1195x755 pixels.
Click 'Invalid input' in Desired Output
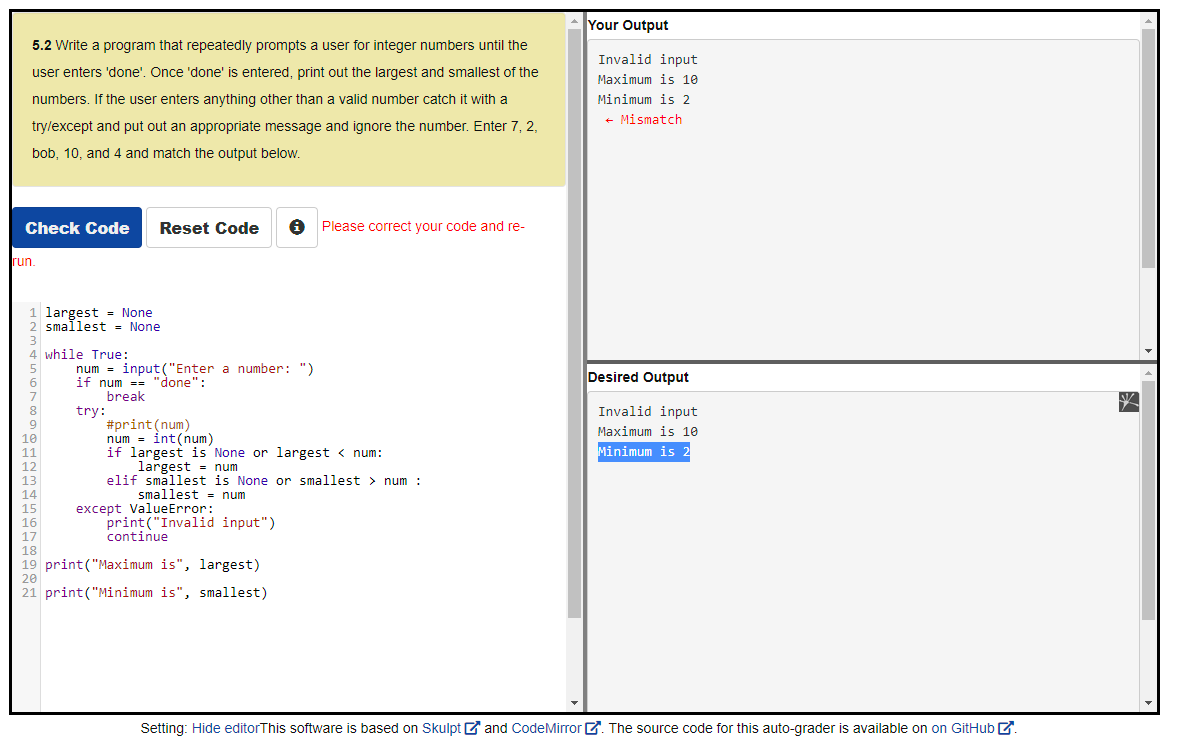[x=648, y=411]
